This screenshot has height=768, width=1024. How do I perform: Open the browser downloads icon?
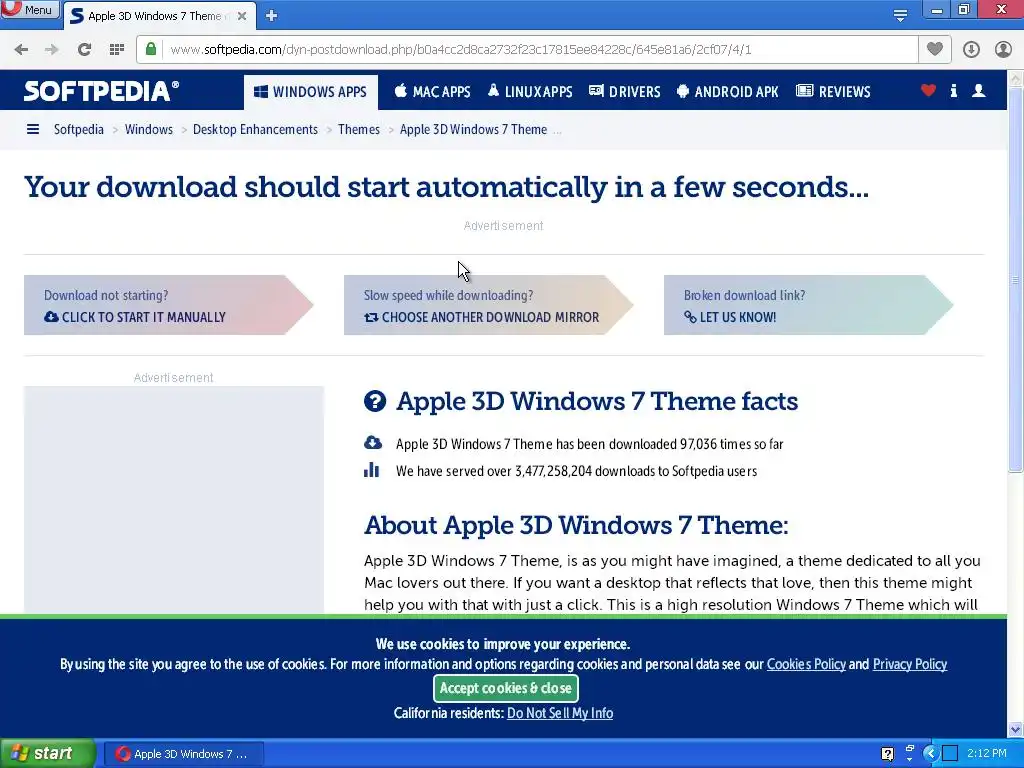pos(971,49)
